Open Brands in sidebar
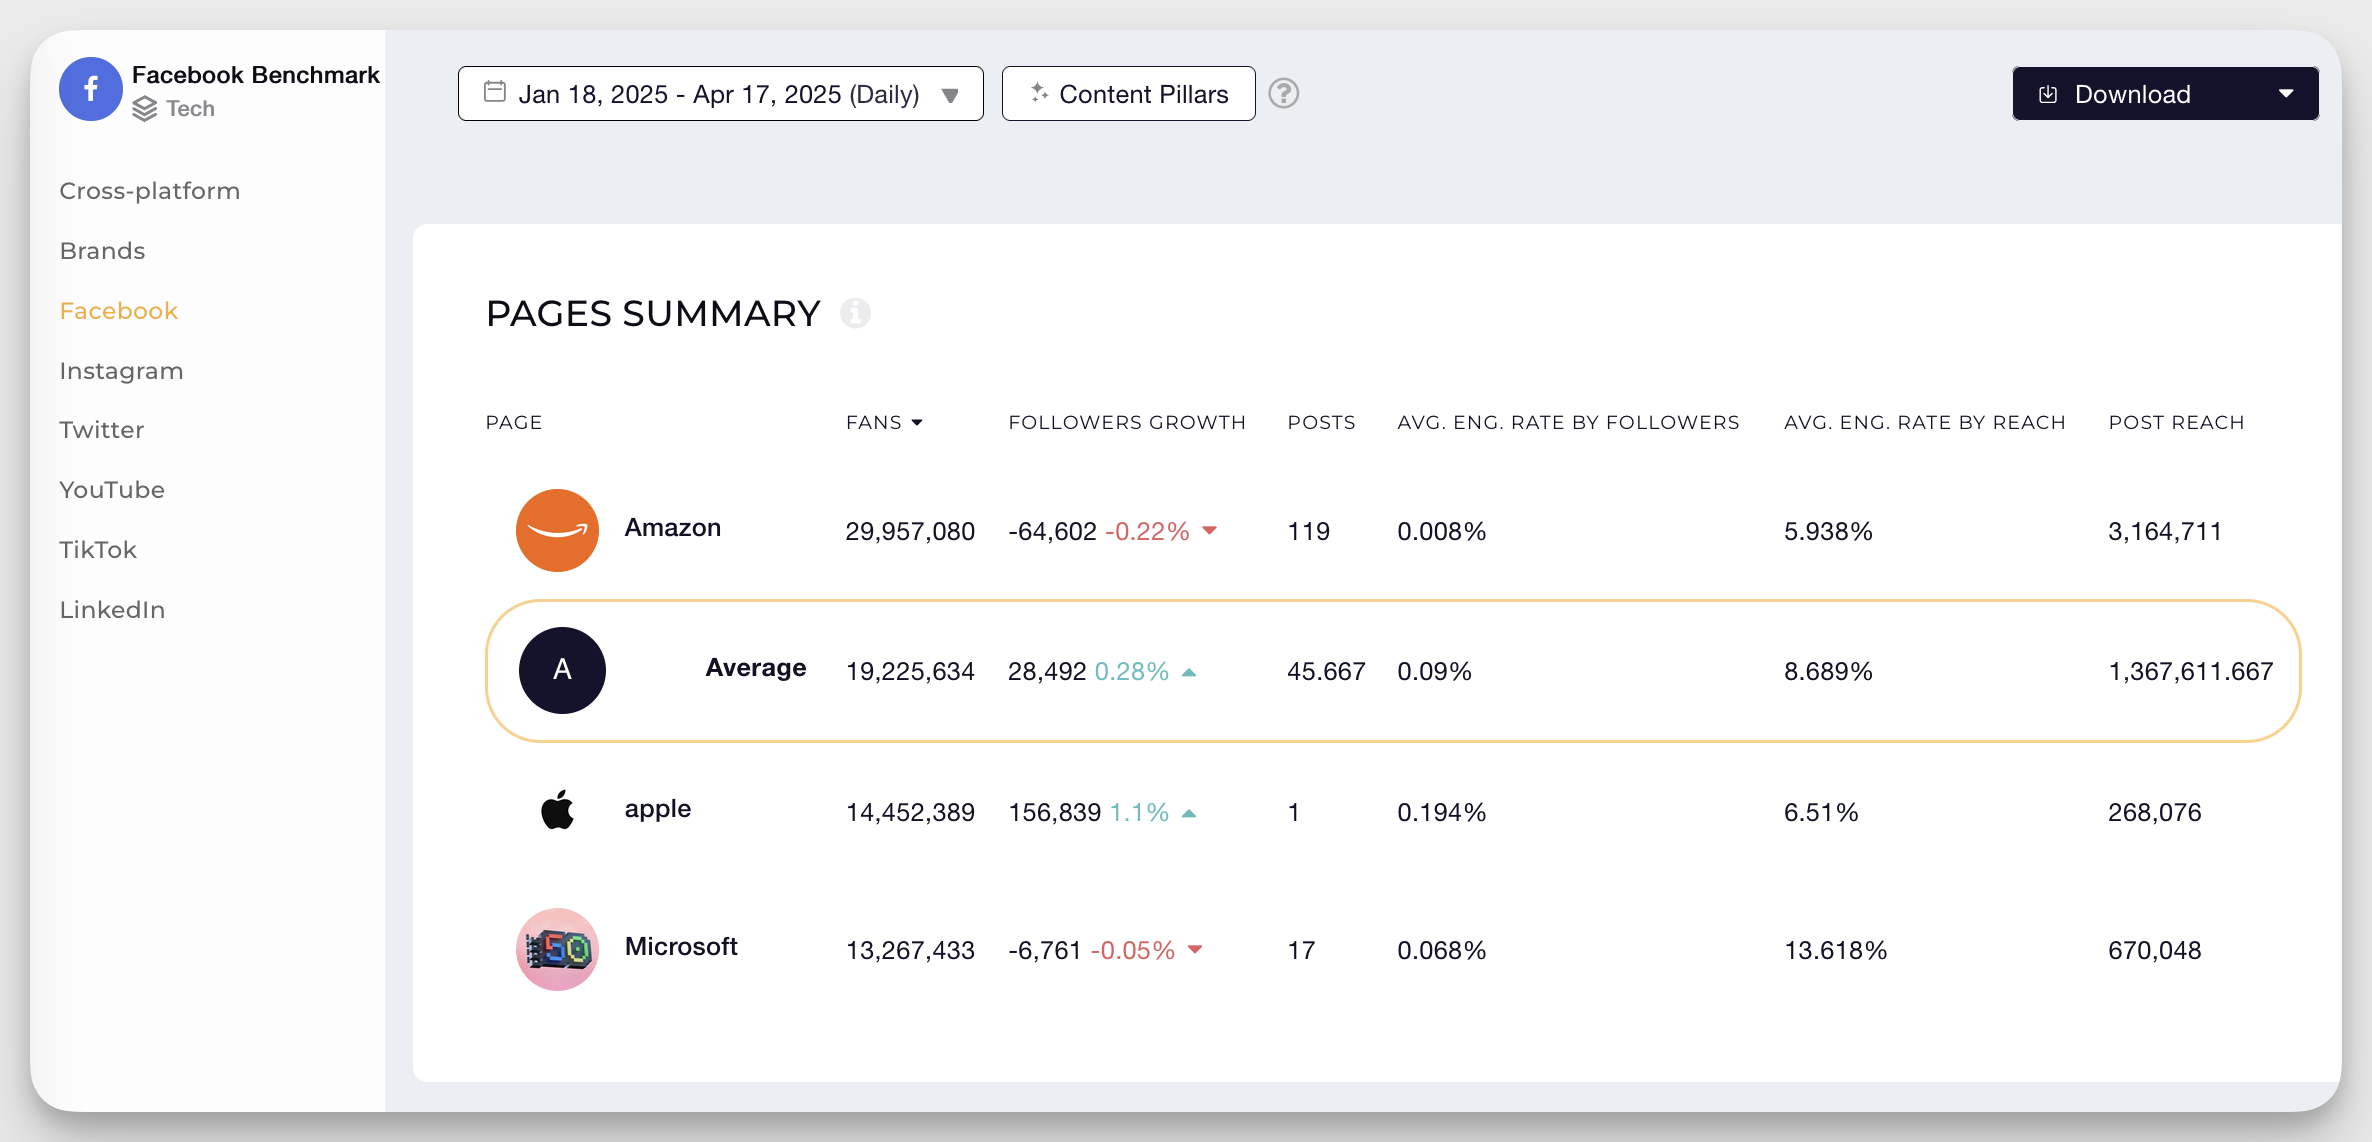Image resolution: width=2372 pixels, height=1142 pixels. tap(102, 251)
